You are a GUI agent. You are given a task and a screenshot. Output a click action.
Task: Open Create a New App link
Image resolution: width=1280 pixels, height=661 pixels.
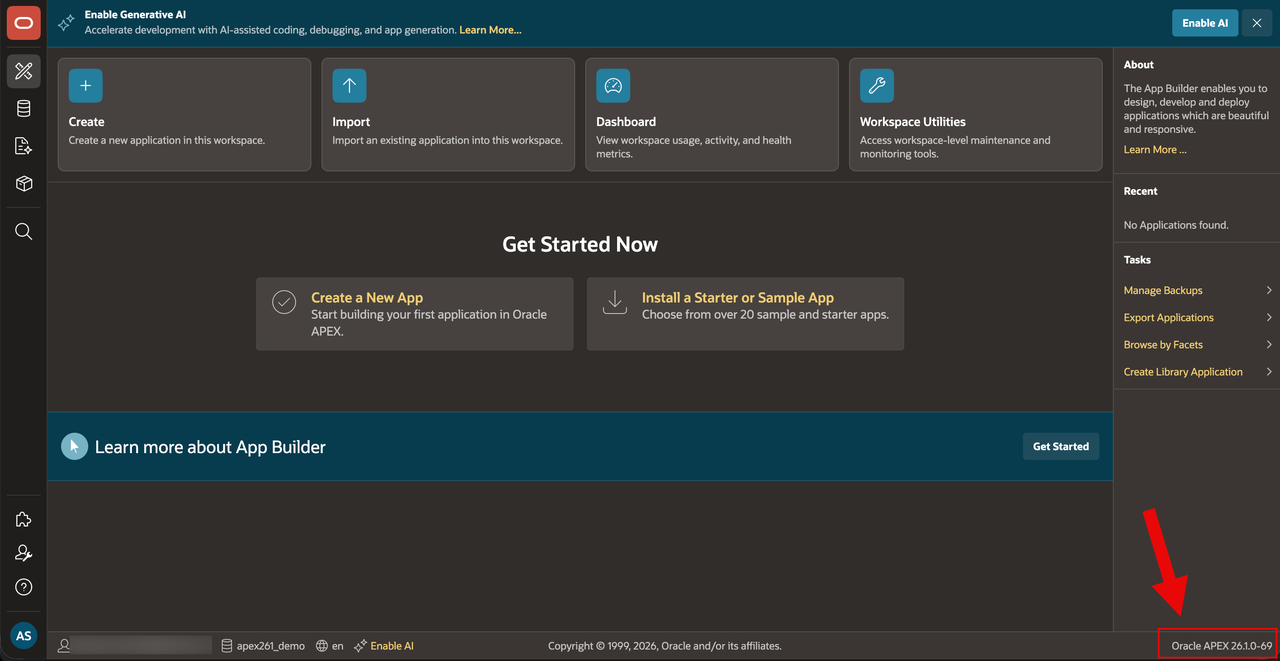(x=367, y=297)
